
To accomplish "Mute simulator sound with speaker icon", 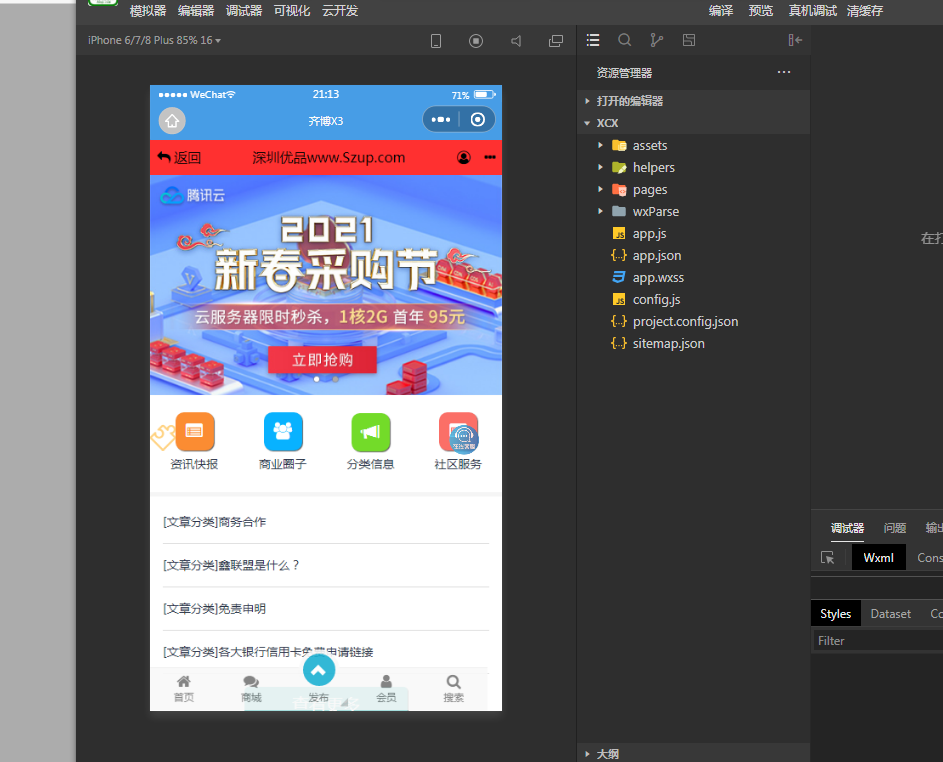I will 516,41.
